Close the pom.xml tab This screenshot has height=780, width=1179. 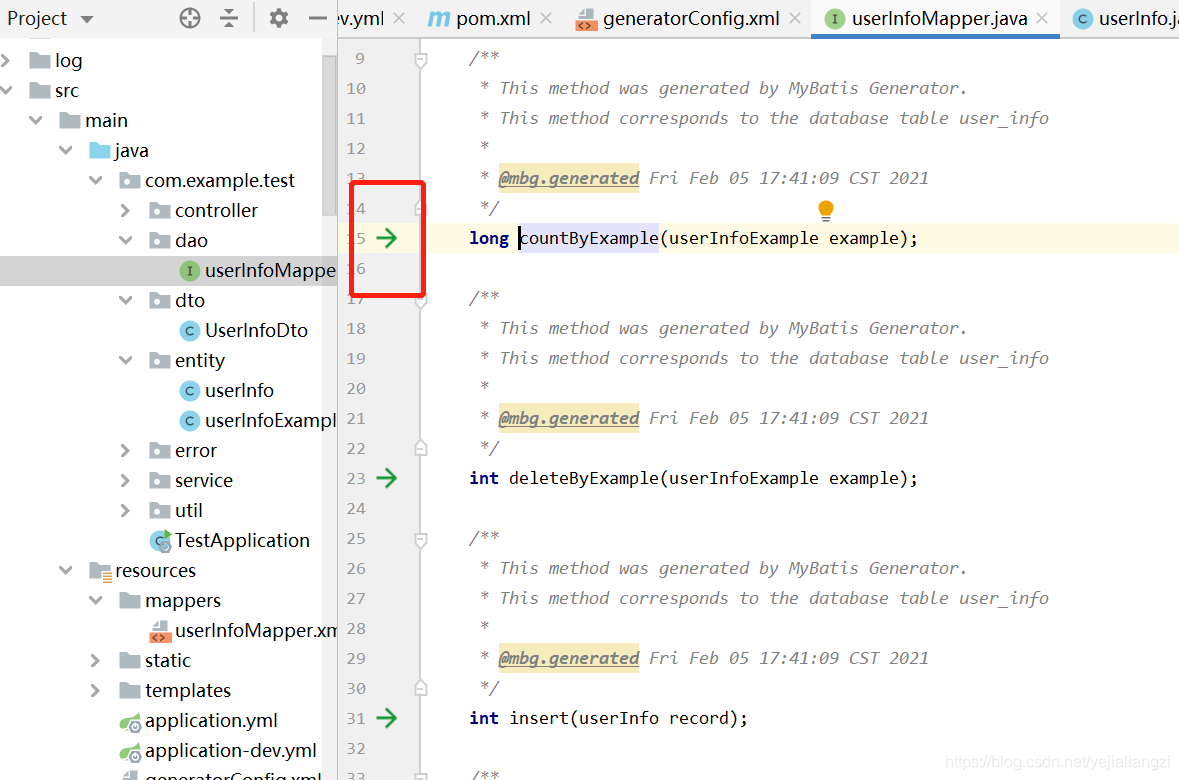546,18
